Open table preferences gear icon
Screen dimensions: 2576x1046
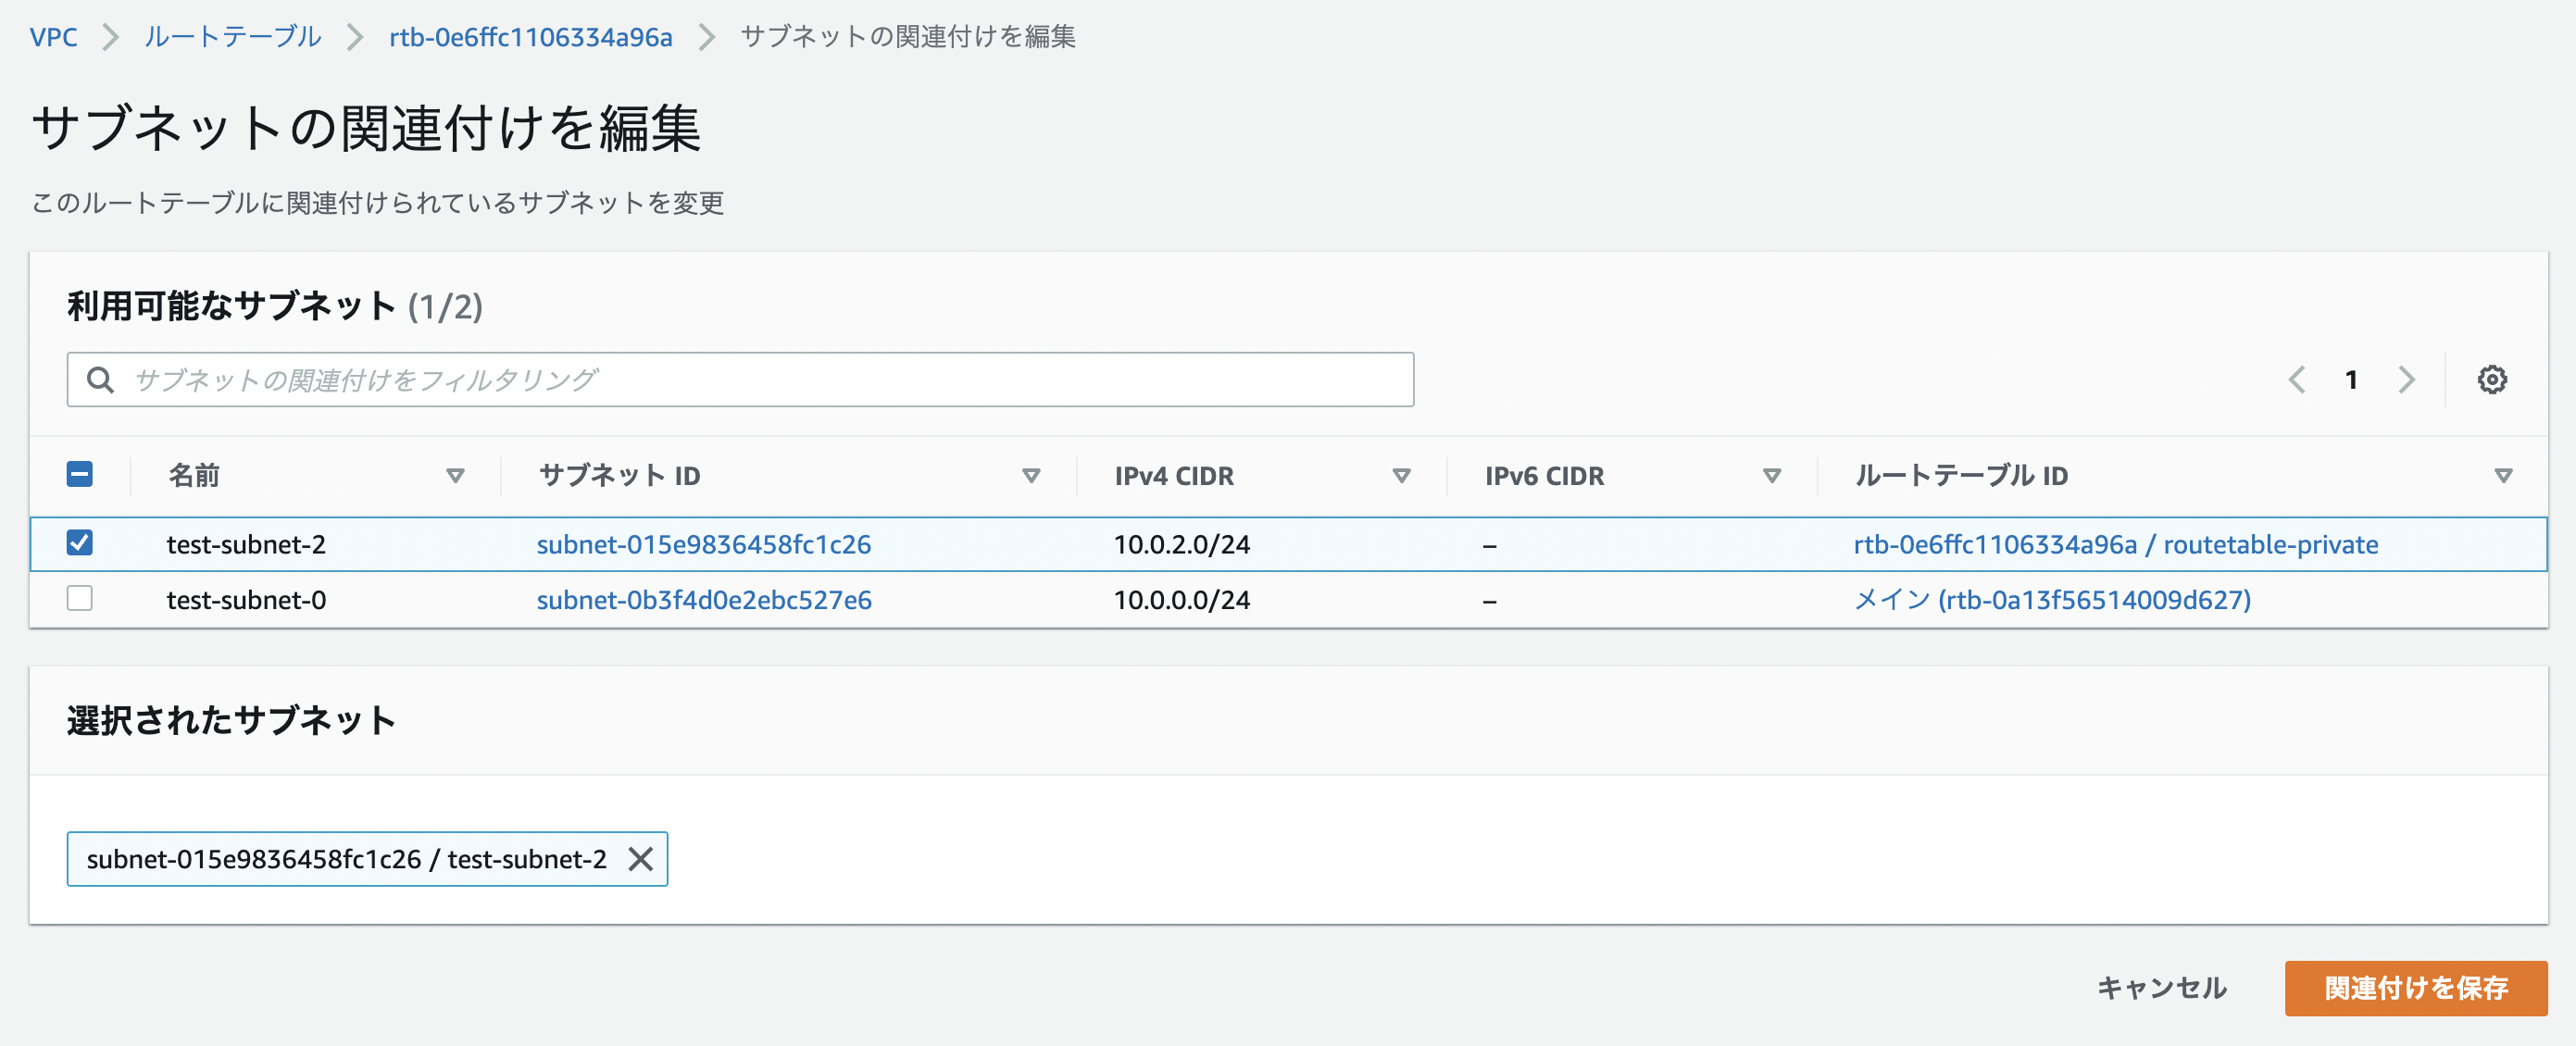2491,380
